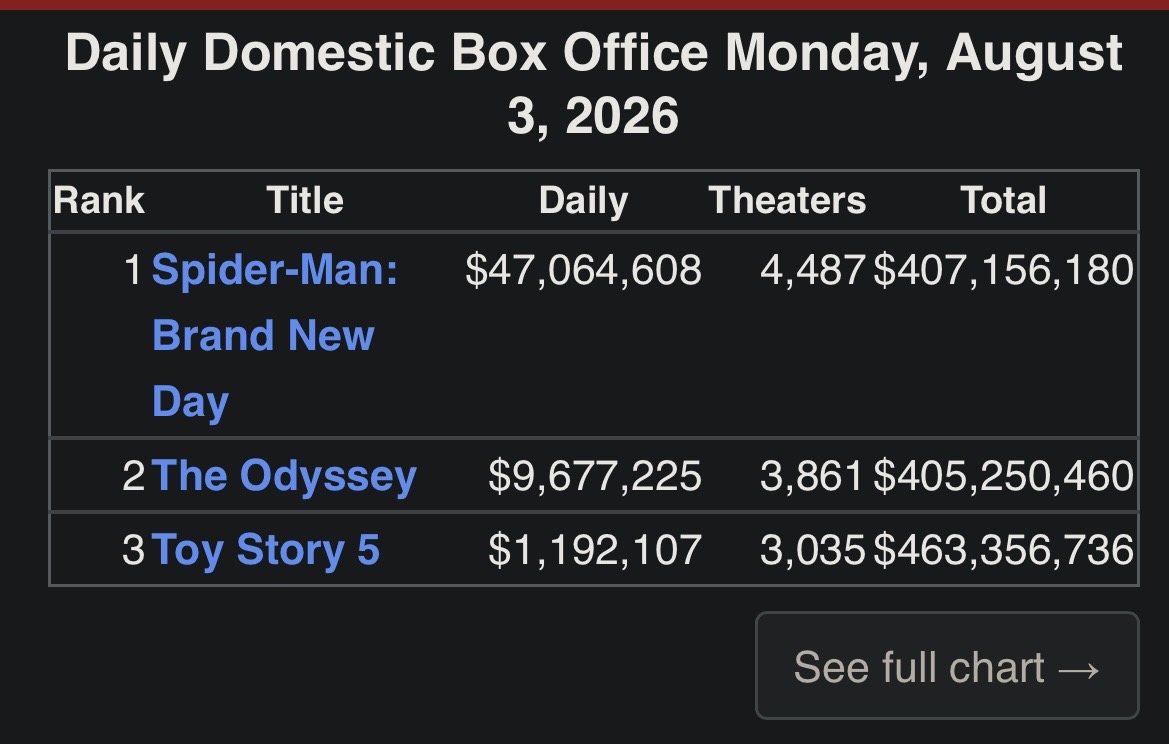1169x744 pixels.
Task: Click the Theaters column header
Action: (787, 201)
